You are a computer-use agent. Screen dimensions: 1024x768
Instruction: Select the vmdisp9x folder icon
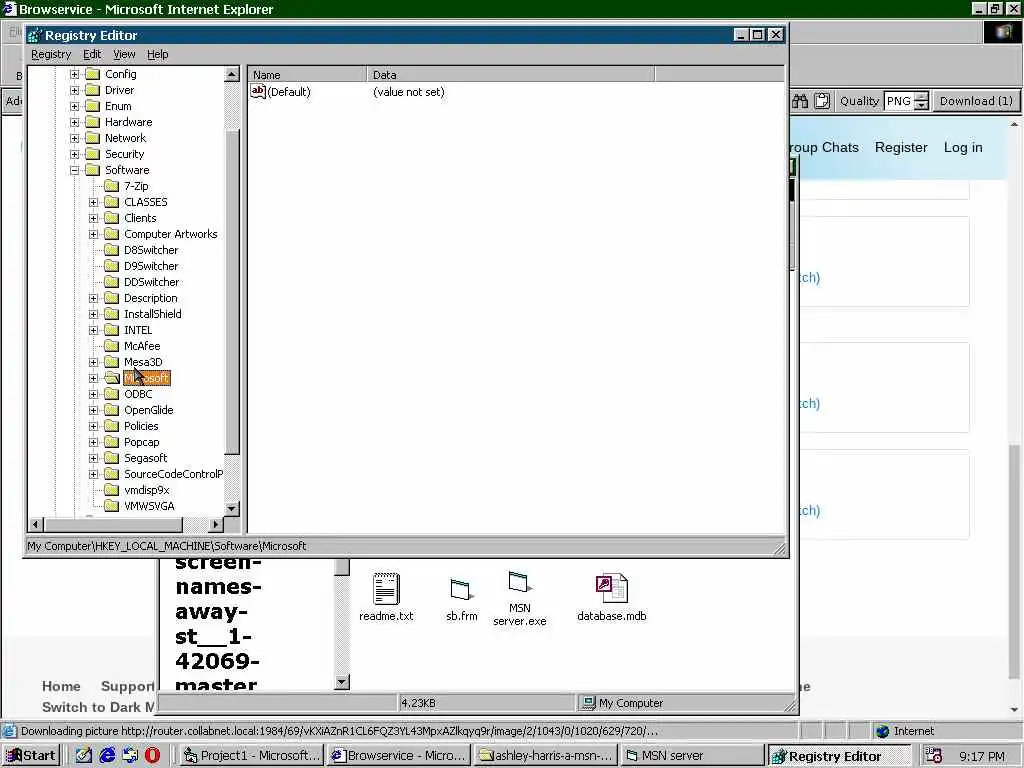coord(112,490)
